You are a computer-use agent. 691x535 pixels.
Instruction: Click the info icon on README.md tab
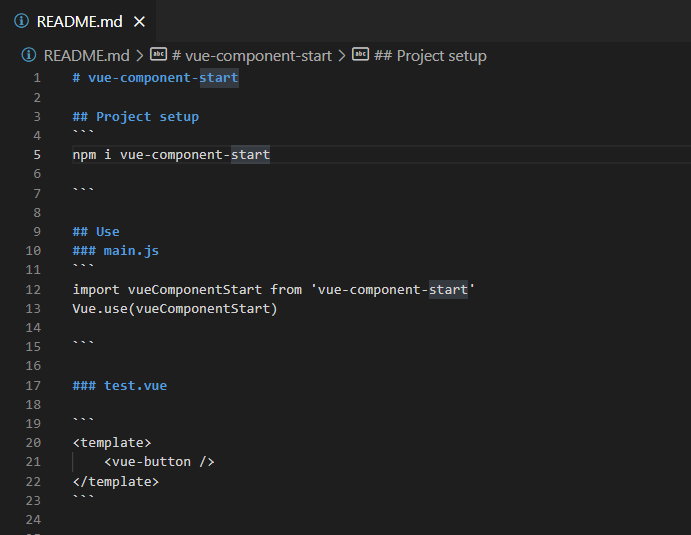coord(21,21)
